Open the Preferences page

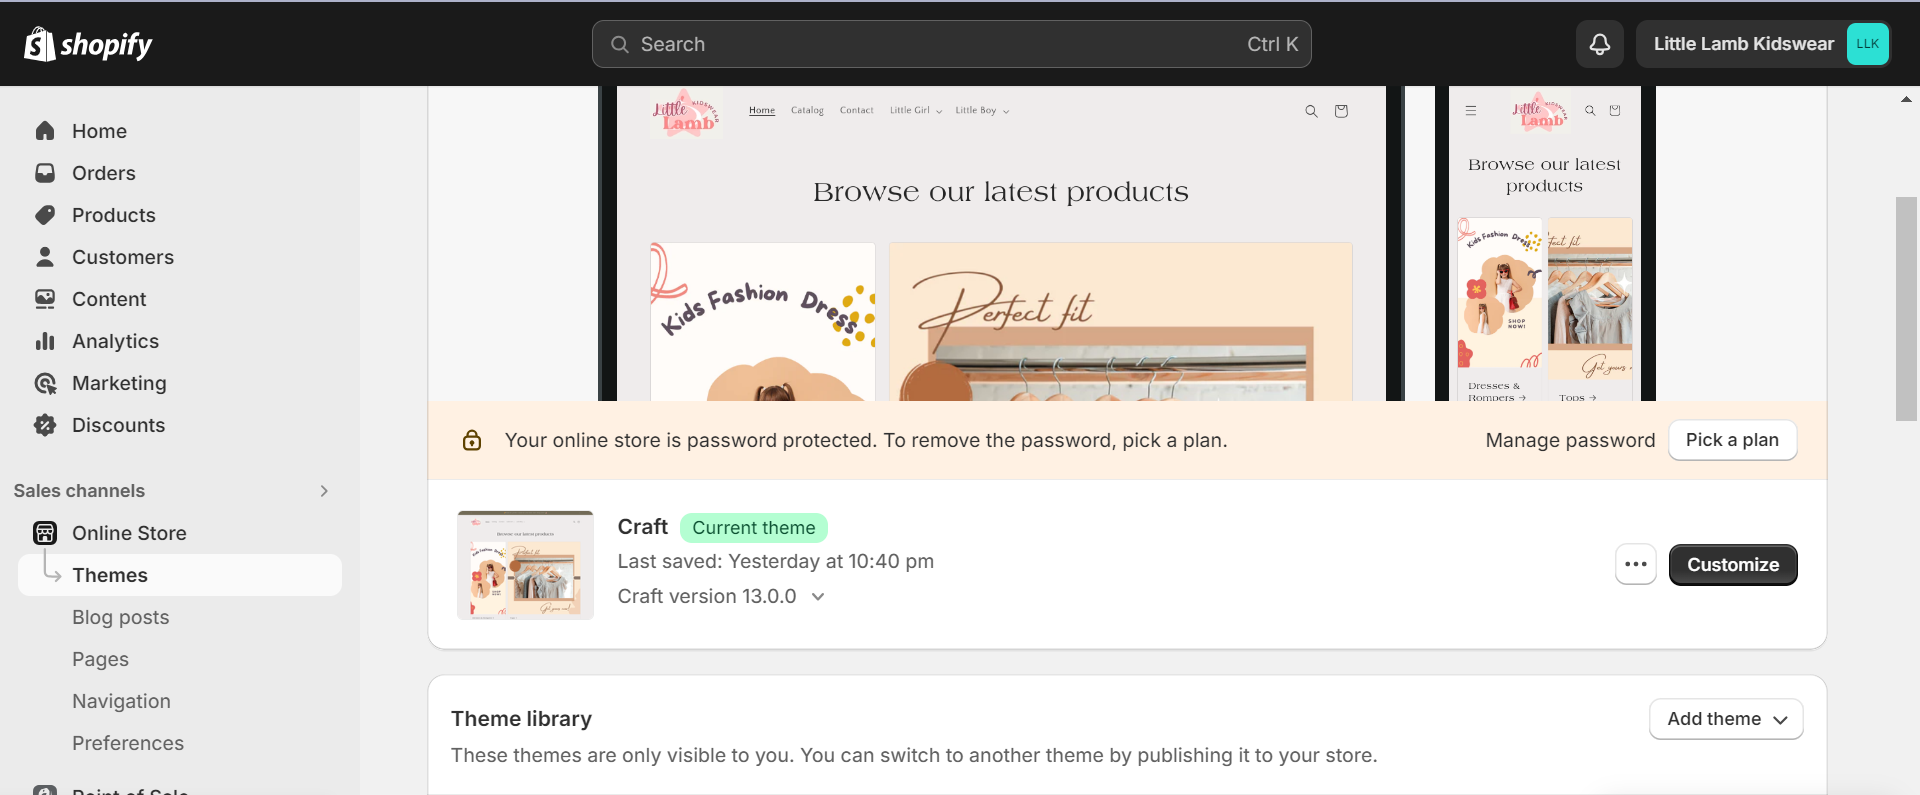128,743
